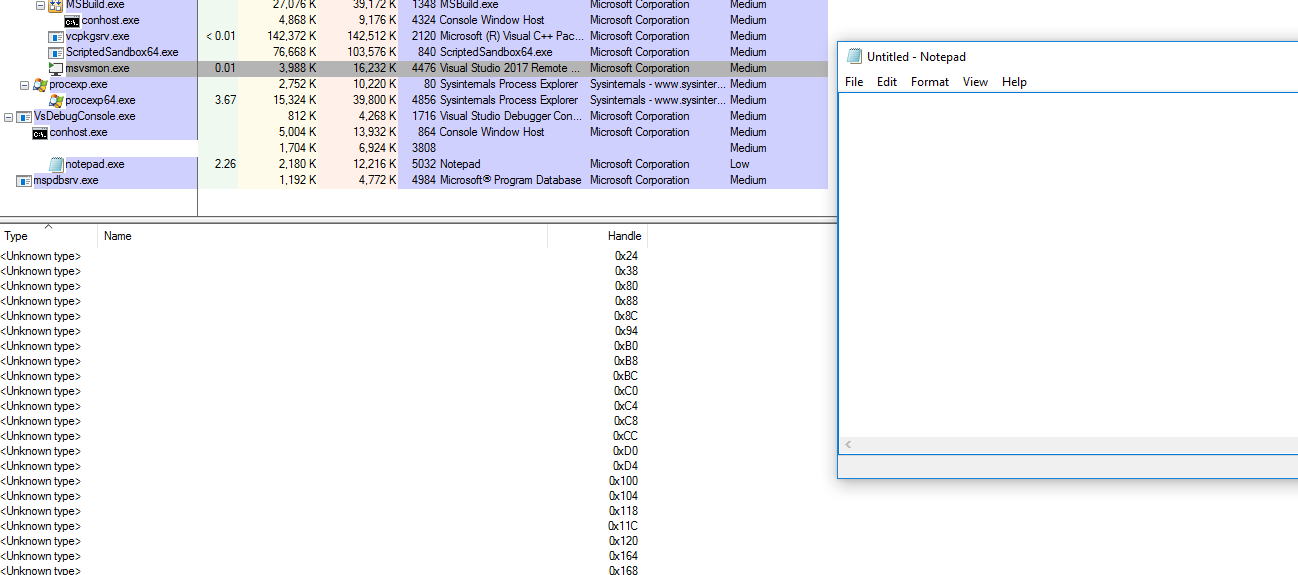Click the Notepad horizontal scrollbar left arrow
The image size is (1298, 575).
(848, 445)
